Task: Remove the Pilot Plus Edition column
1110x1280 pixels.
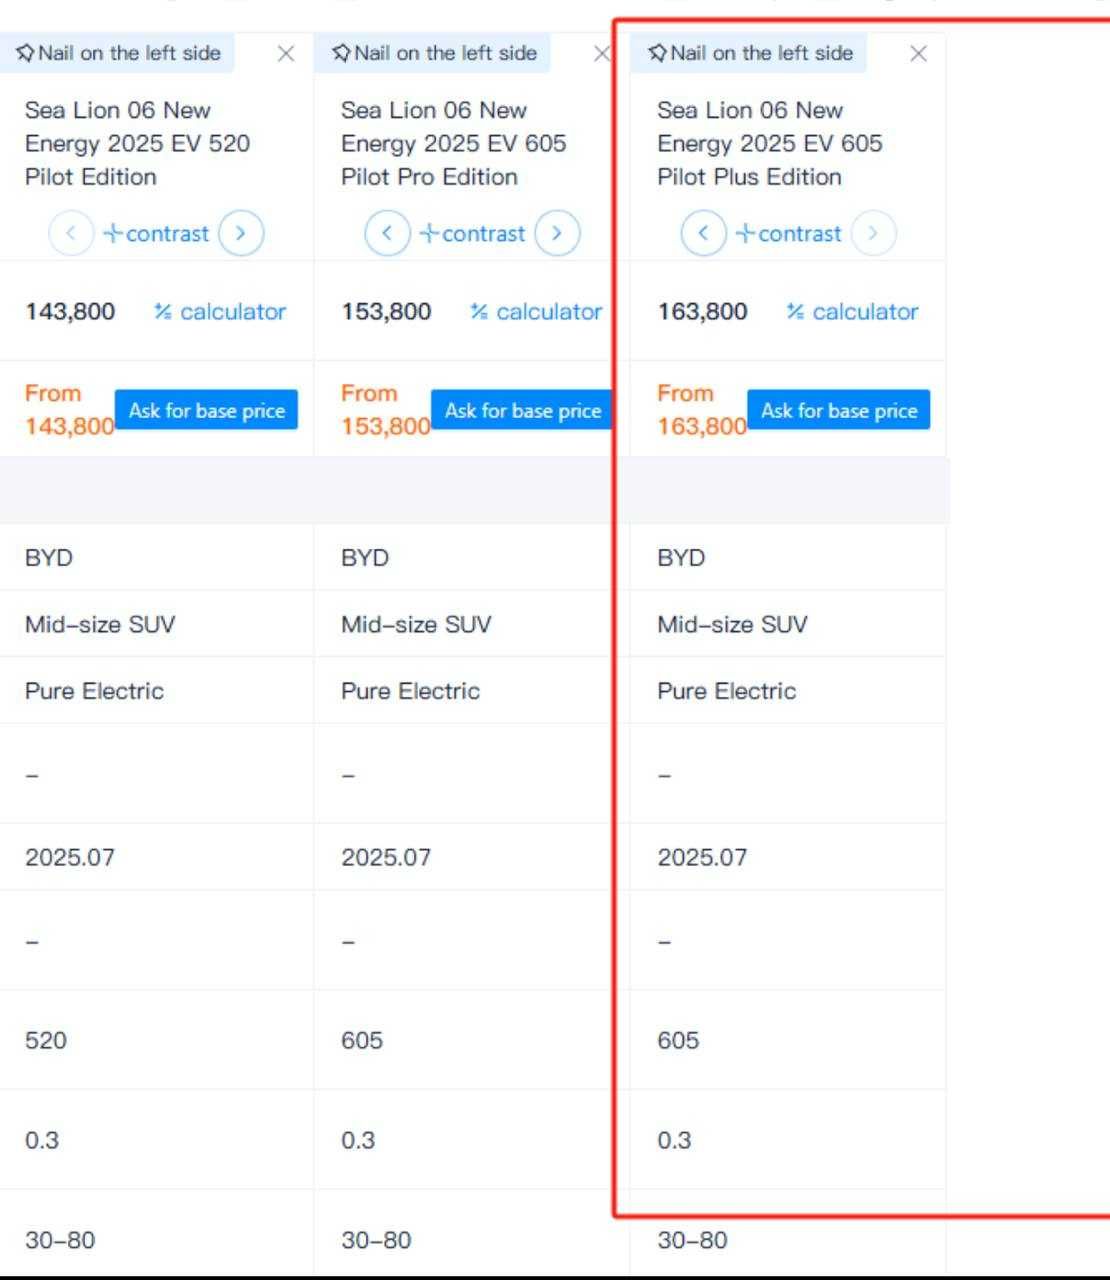Action: 918,54
